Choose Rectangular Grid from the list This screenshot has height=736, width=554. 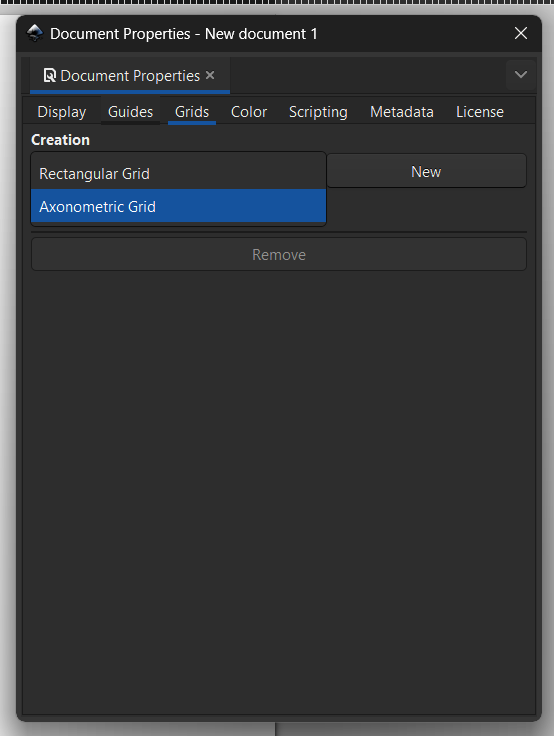(x=178, y=174)
